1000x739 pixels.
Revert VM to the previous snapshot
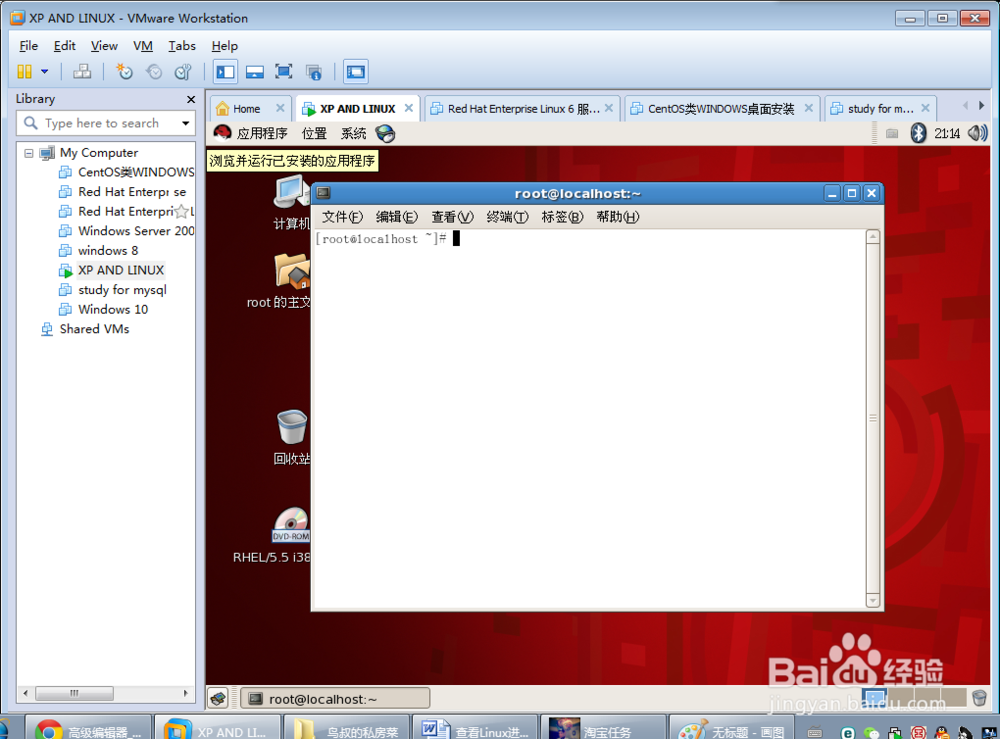coord(154,71)
